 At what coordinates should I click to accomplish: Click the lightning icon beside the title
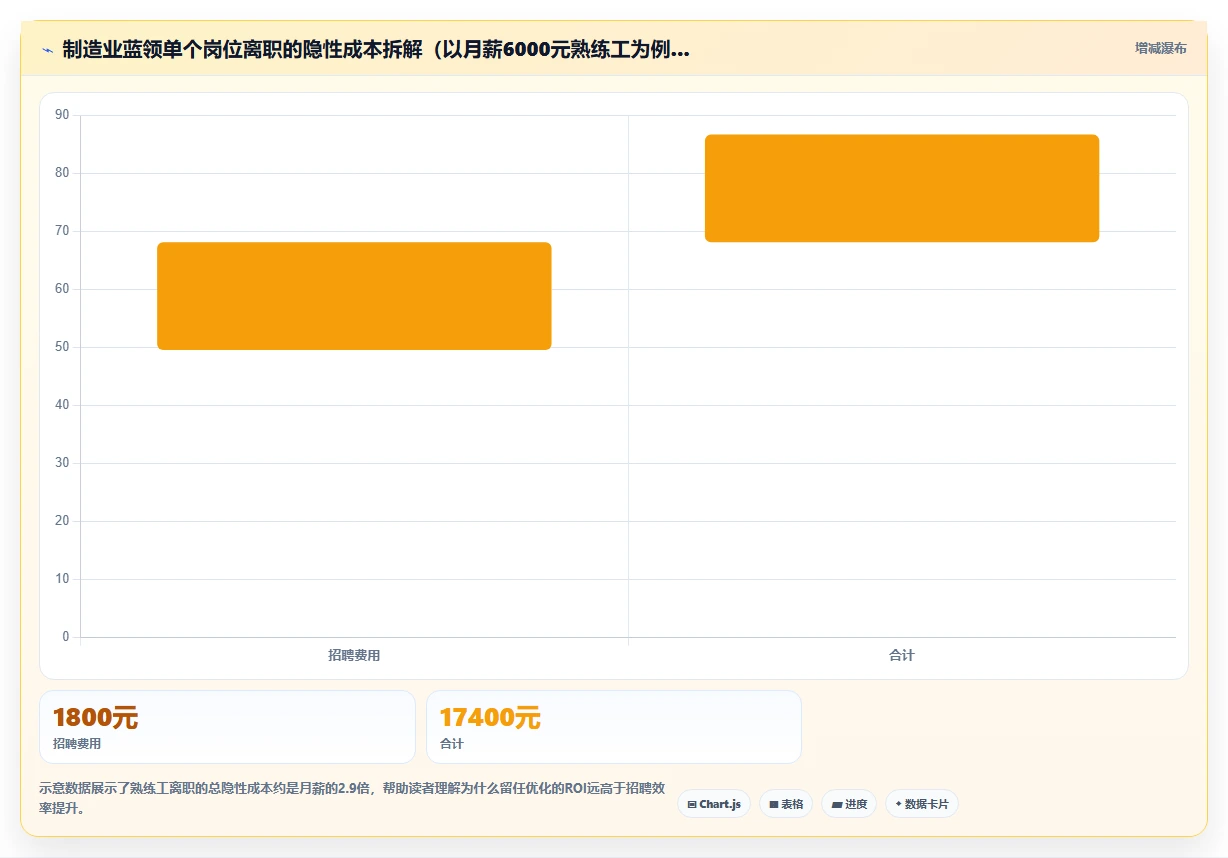pyautogui.click(x=47, y=50)
